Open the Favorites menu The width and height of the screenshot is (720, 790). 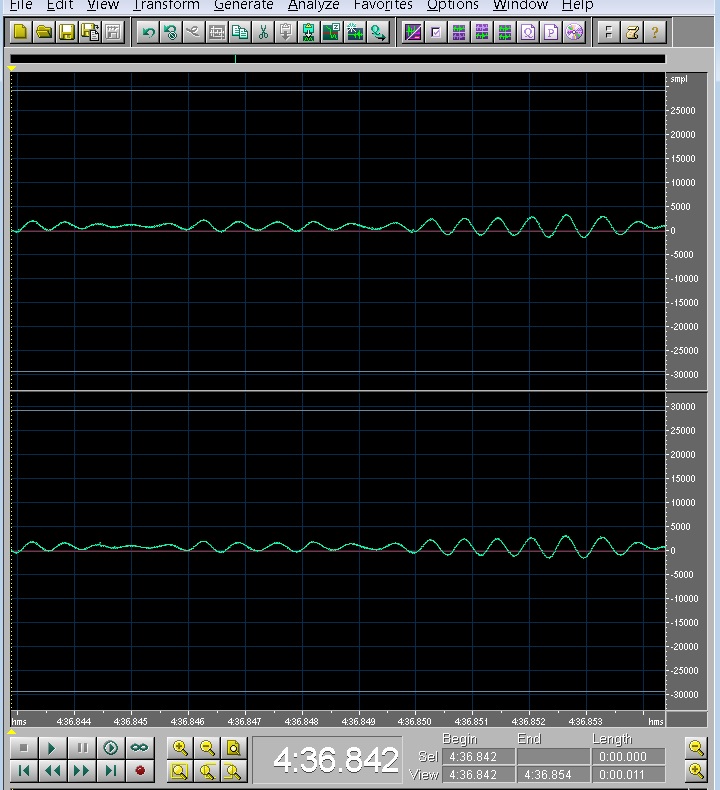click(383, 5)
